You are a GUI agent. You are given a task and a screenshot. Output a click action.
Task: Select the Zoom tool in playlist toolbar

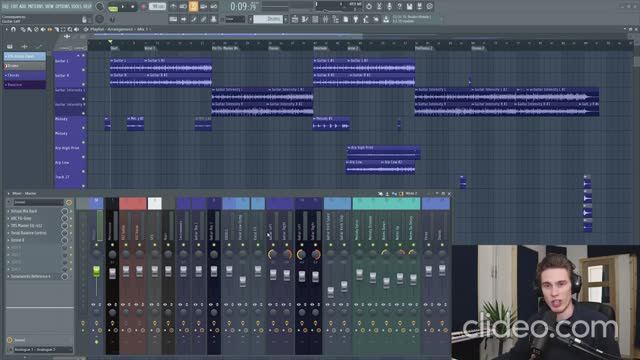(x=70, y=29)
